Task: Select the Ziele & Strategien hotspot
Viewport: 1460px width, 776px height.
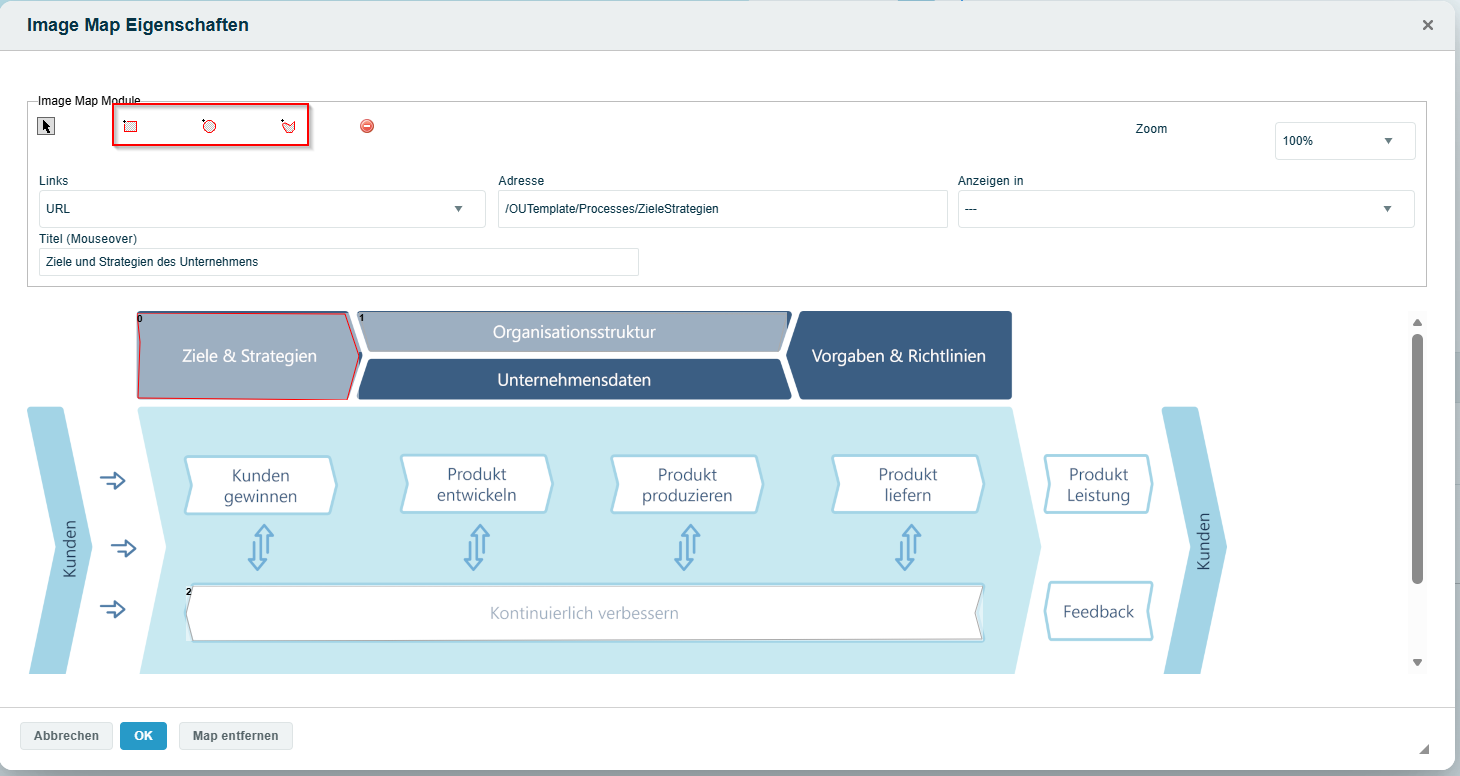Action: pos(248,356)
